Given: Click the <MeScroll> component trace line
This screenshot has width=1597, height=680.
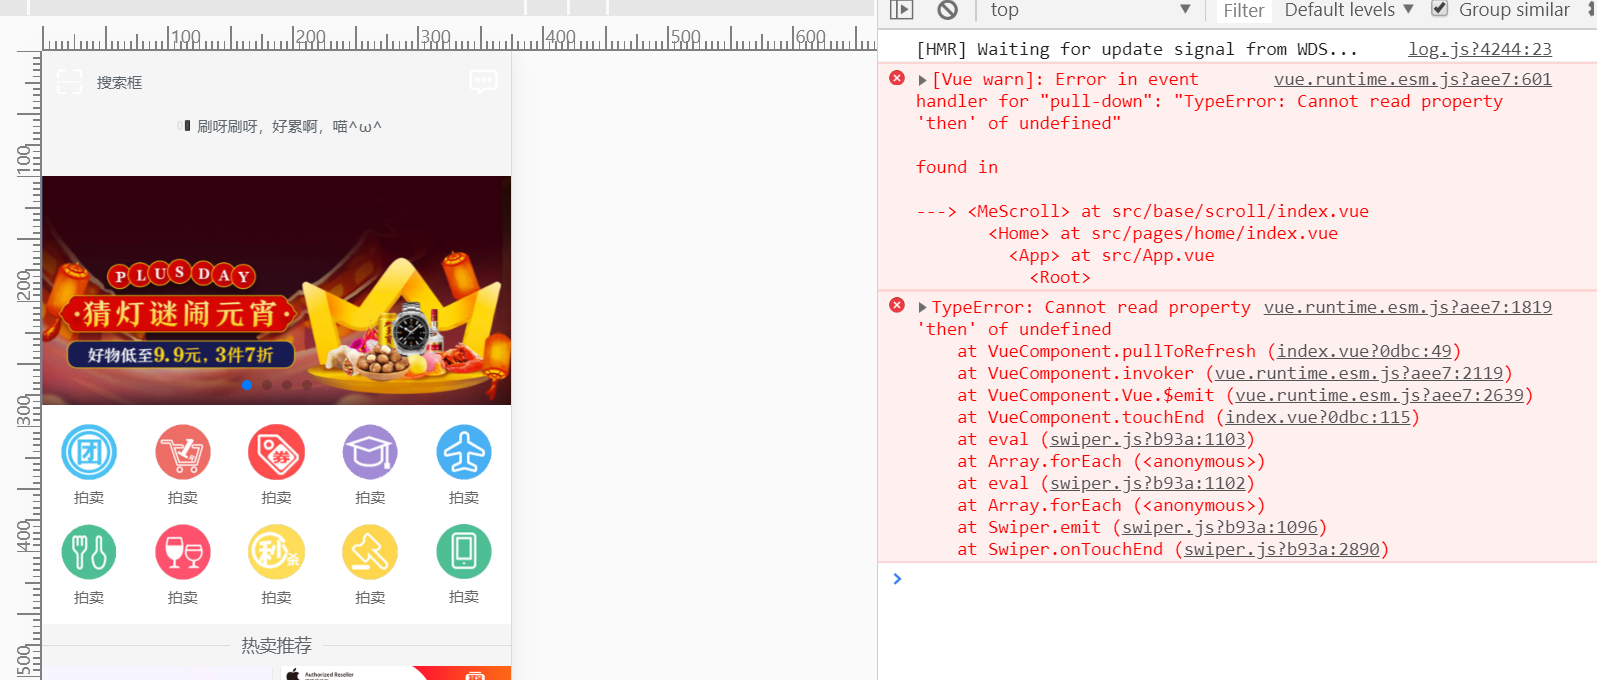Looking at the screenshot, I should coord(1143,211).
